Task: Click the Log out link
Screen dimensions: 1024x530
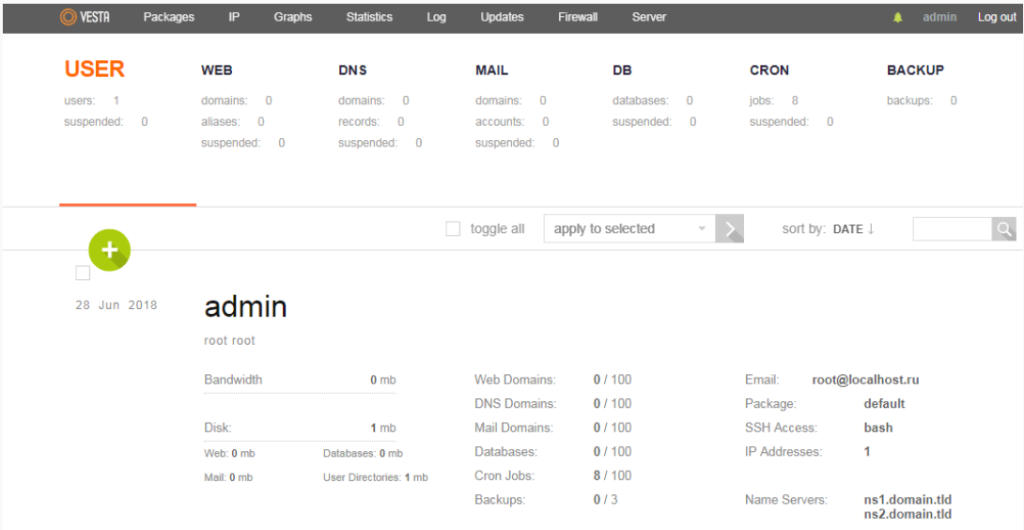Action: (996, 17)
